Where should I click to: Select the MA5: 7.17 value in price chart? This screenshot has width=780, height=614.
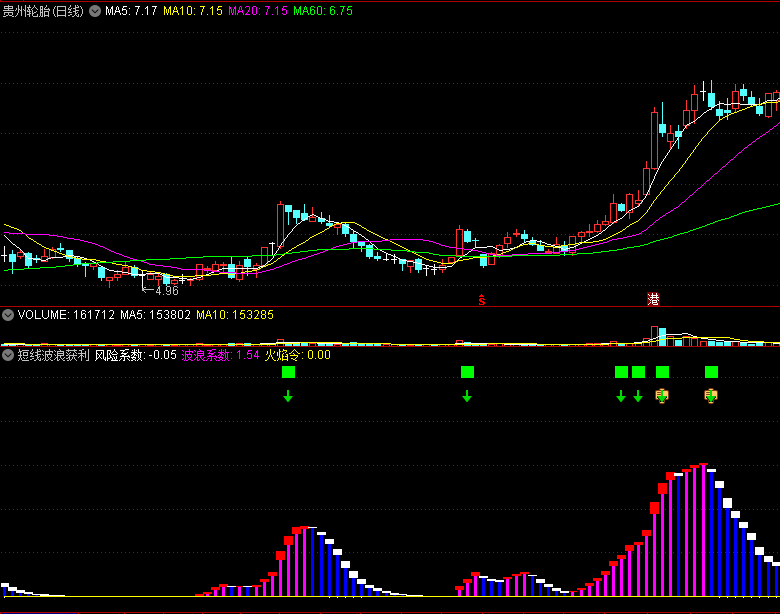pos(131,11)
